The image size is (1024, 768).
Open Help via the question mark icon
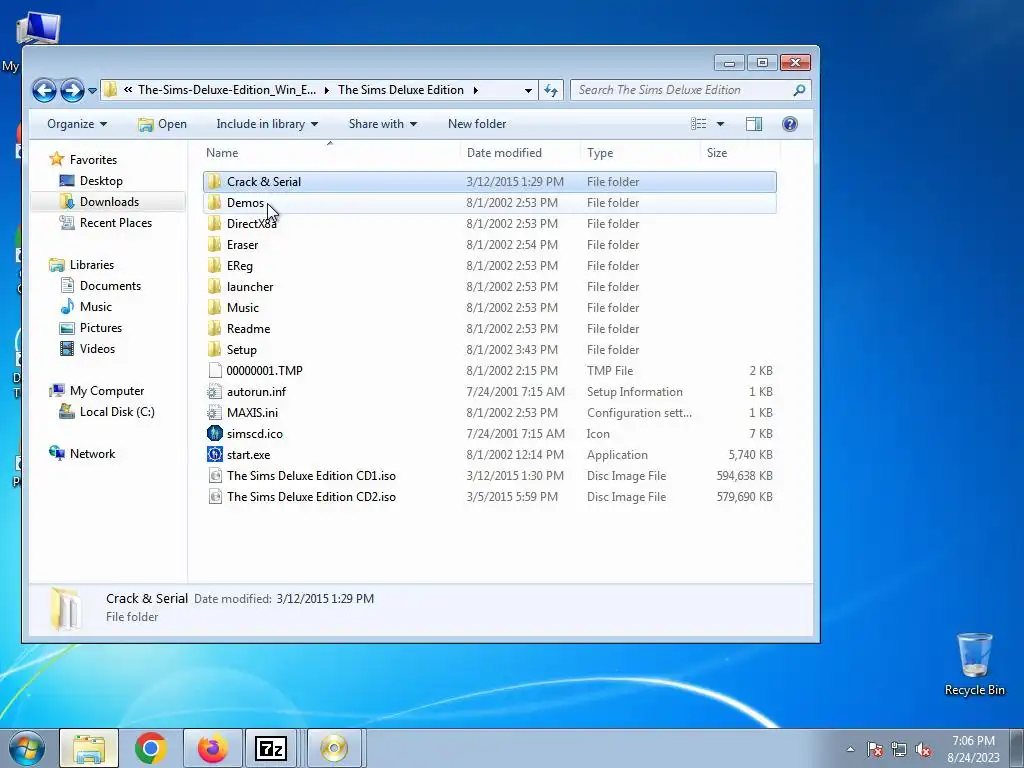[790, 124]
